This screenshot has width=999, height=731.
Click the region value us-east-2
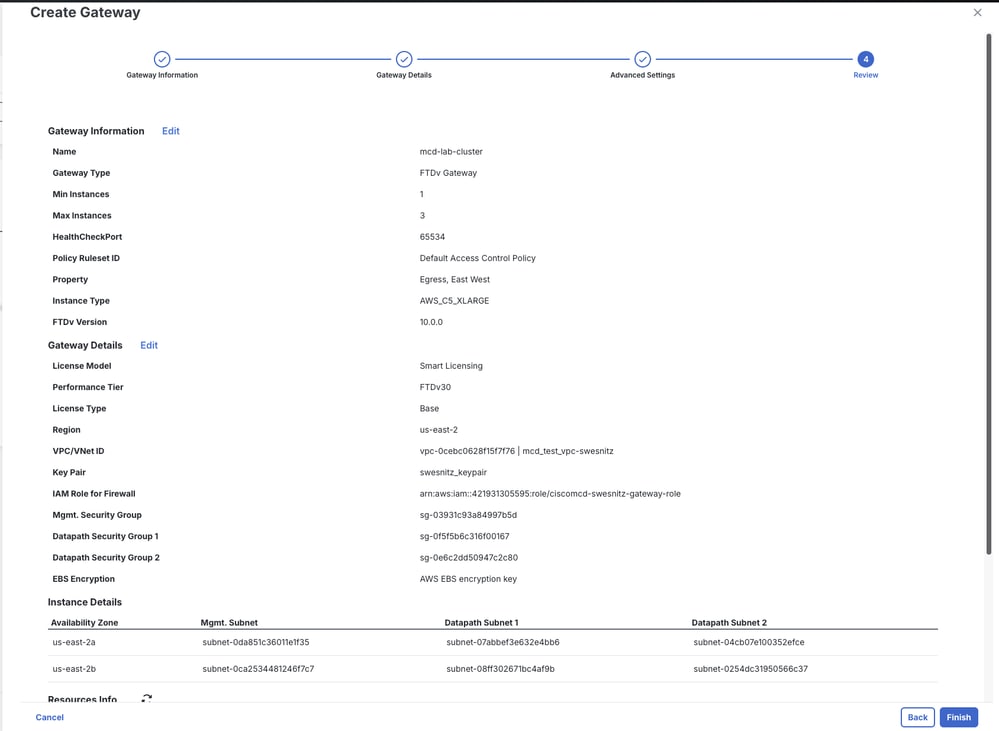coord(438,430)
